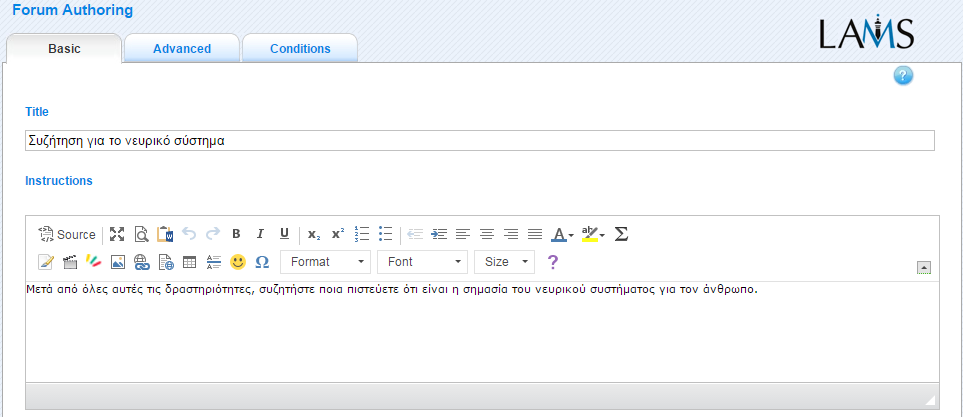Image resolution: width=963 pixels, height=417 pixels.
Task: Toggle bold formatting
Action: click(x=237, y=234)
